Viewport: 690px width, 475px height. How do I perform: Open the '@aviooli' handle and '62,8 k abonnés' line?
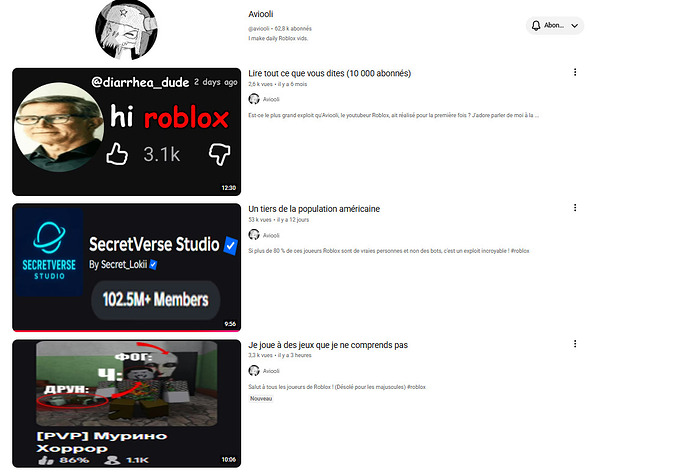click(280, 29)
